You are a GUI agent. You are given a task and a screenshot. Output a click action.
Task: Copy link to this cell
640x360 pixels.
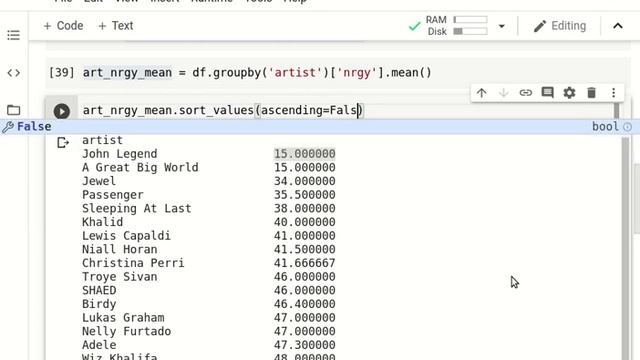[x=526, y=93]
